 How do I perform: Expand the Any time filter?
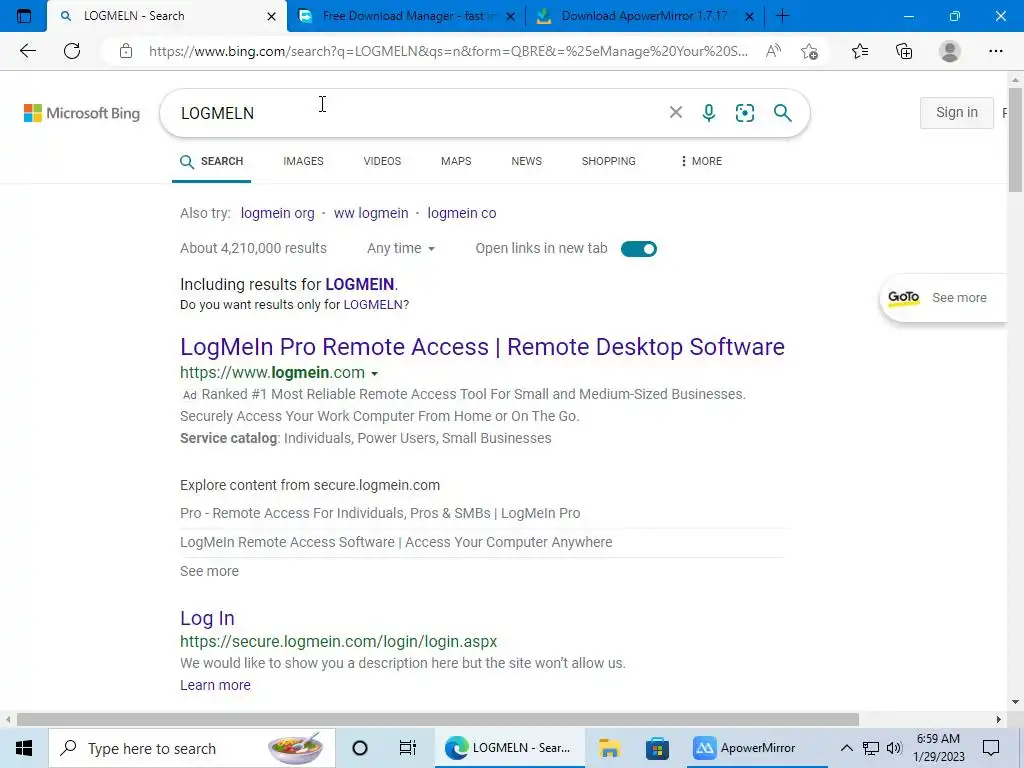click(400, 248)
